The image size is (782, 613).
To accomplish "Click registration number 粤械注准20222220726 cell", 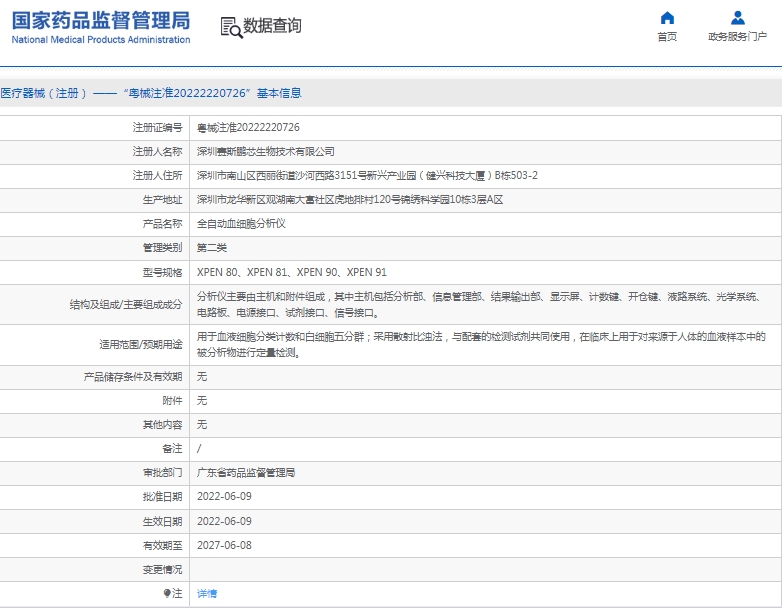I will pyautogui.click(x=248, y=128).
